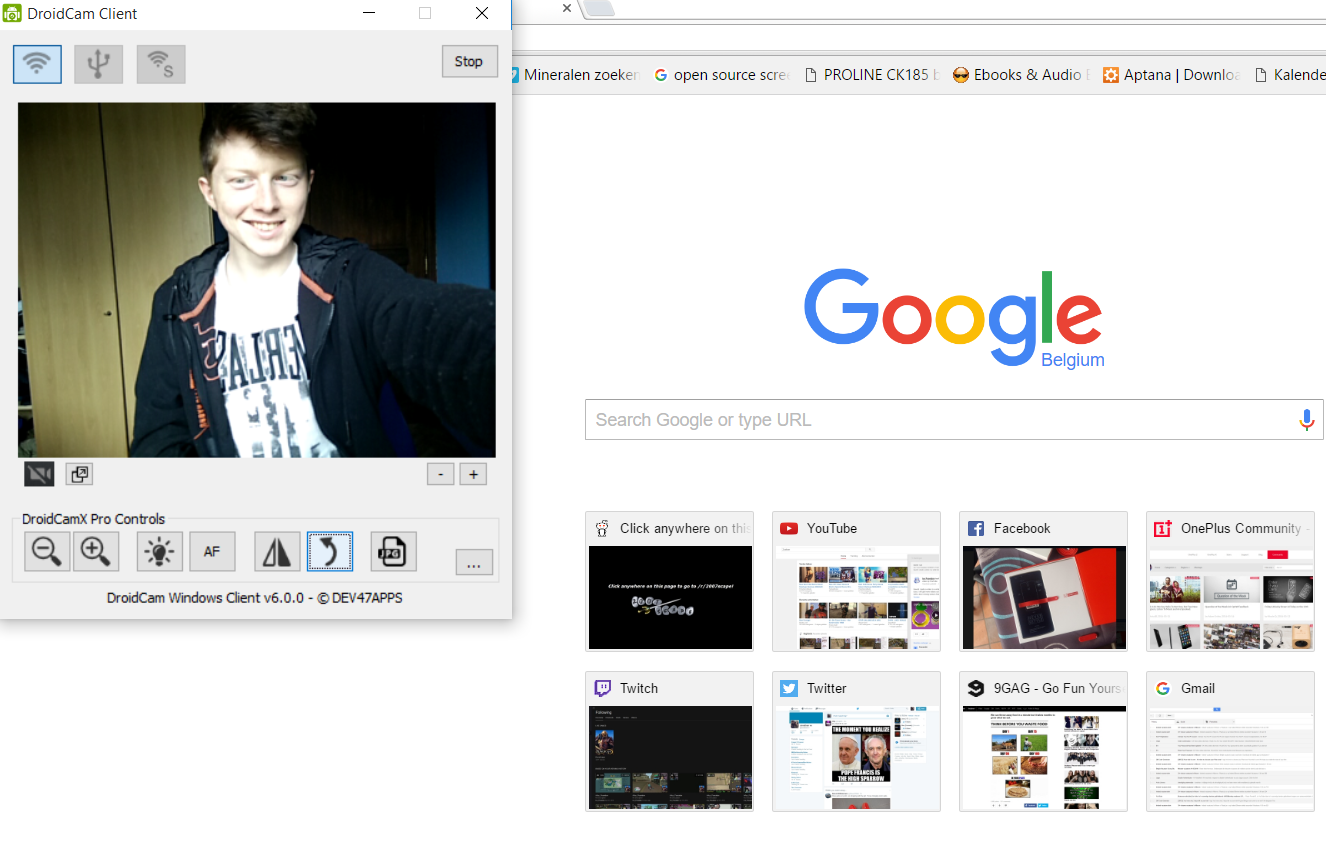Open Mineralen zoeken bookmark
Viewport: 1326px width, 864px height.
pos(575,75)
